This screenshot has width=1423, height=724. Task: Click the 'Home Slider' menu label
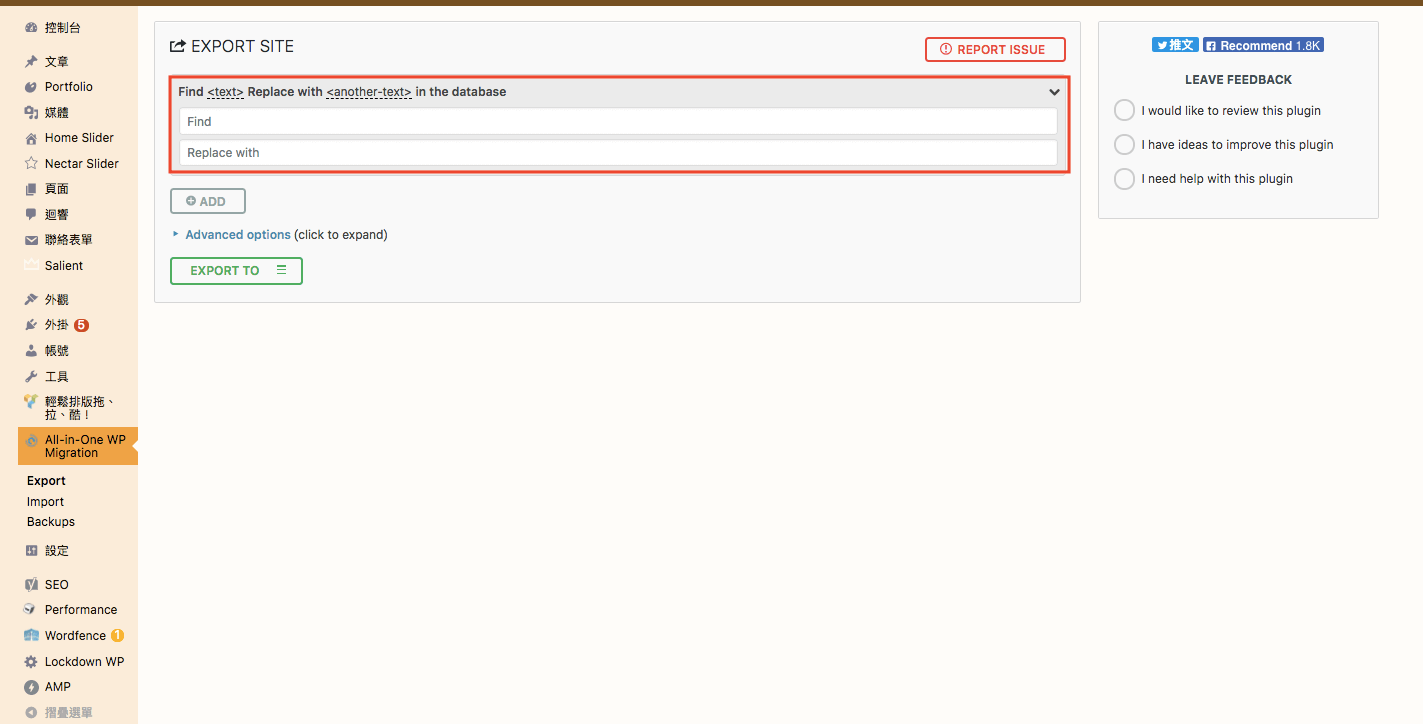pos(79,138)
